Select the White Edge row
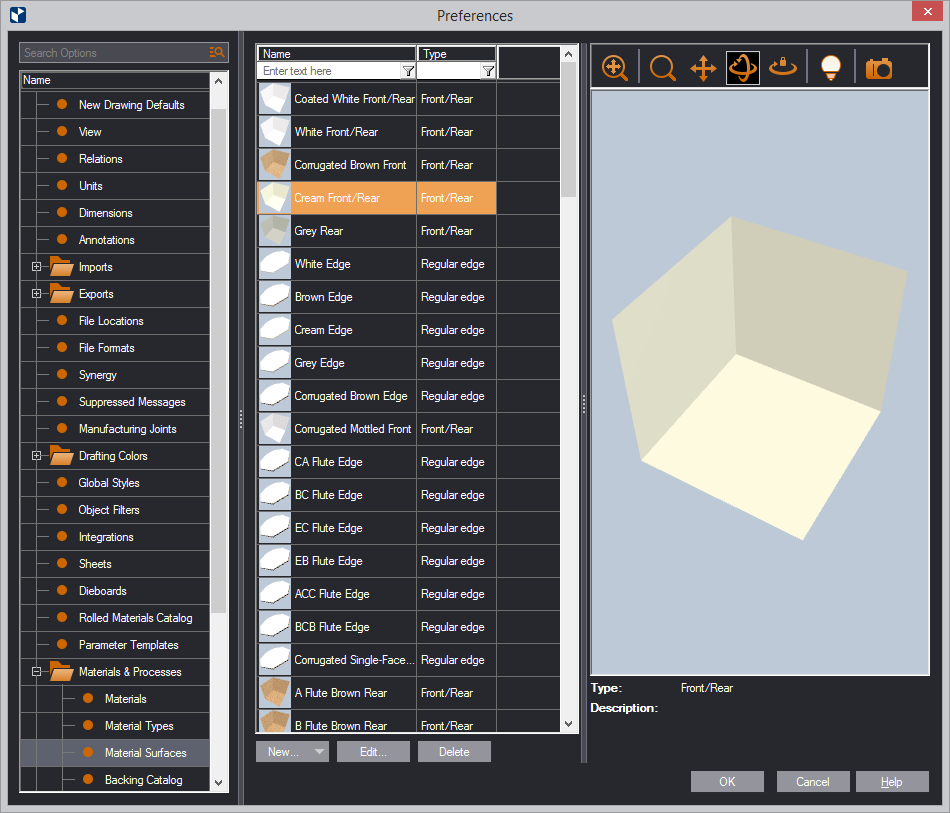 pos(377,264)
